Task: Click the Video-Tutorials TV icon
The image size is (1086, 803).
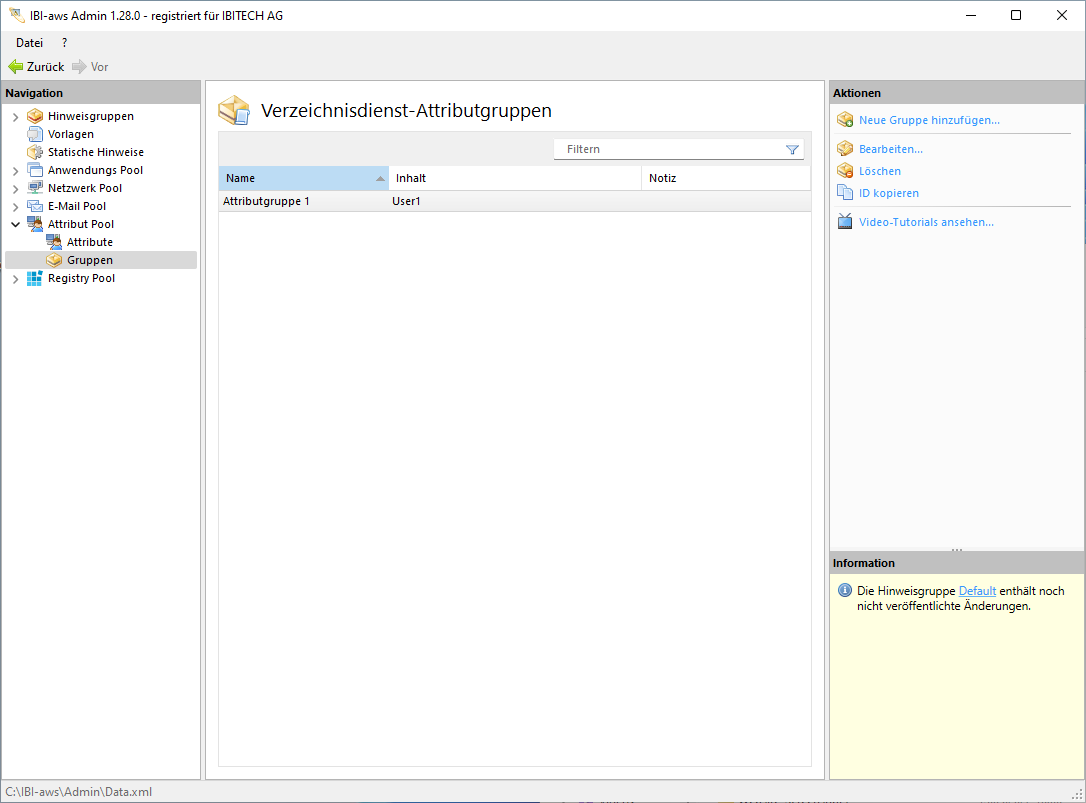Action: coord(844,222)
